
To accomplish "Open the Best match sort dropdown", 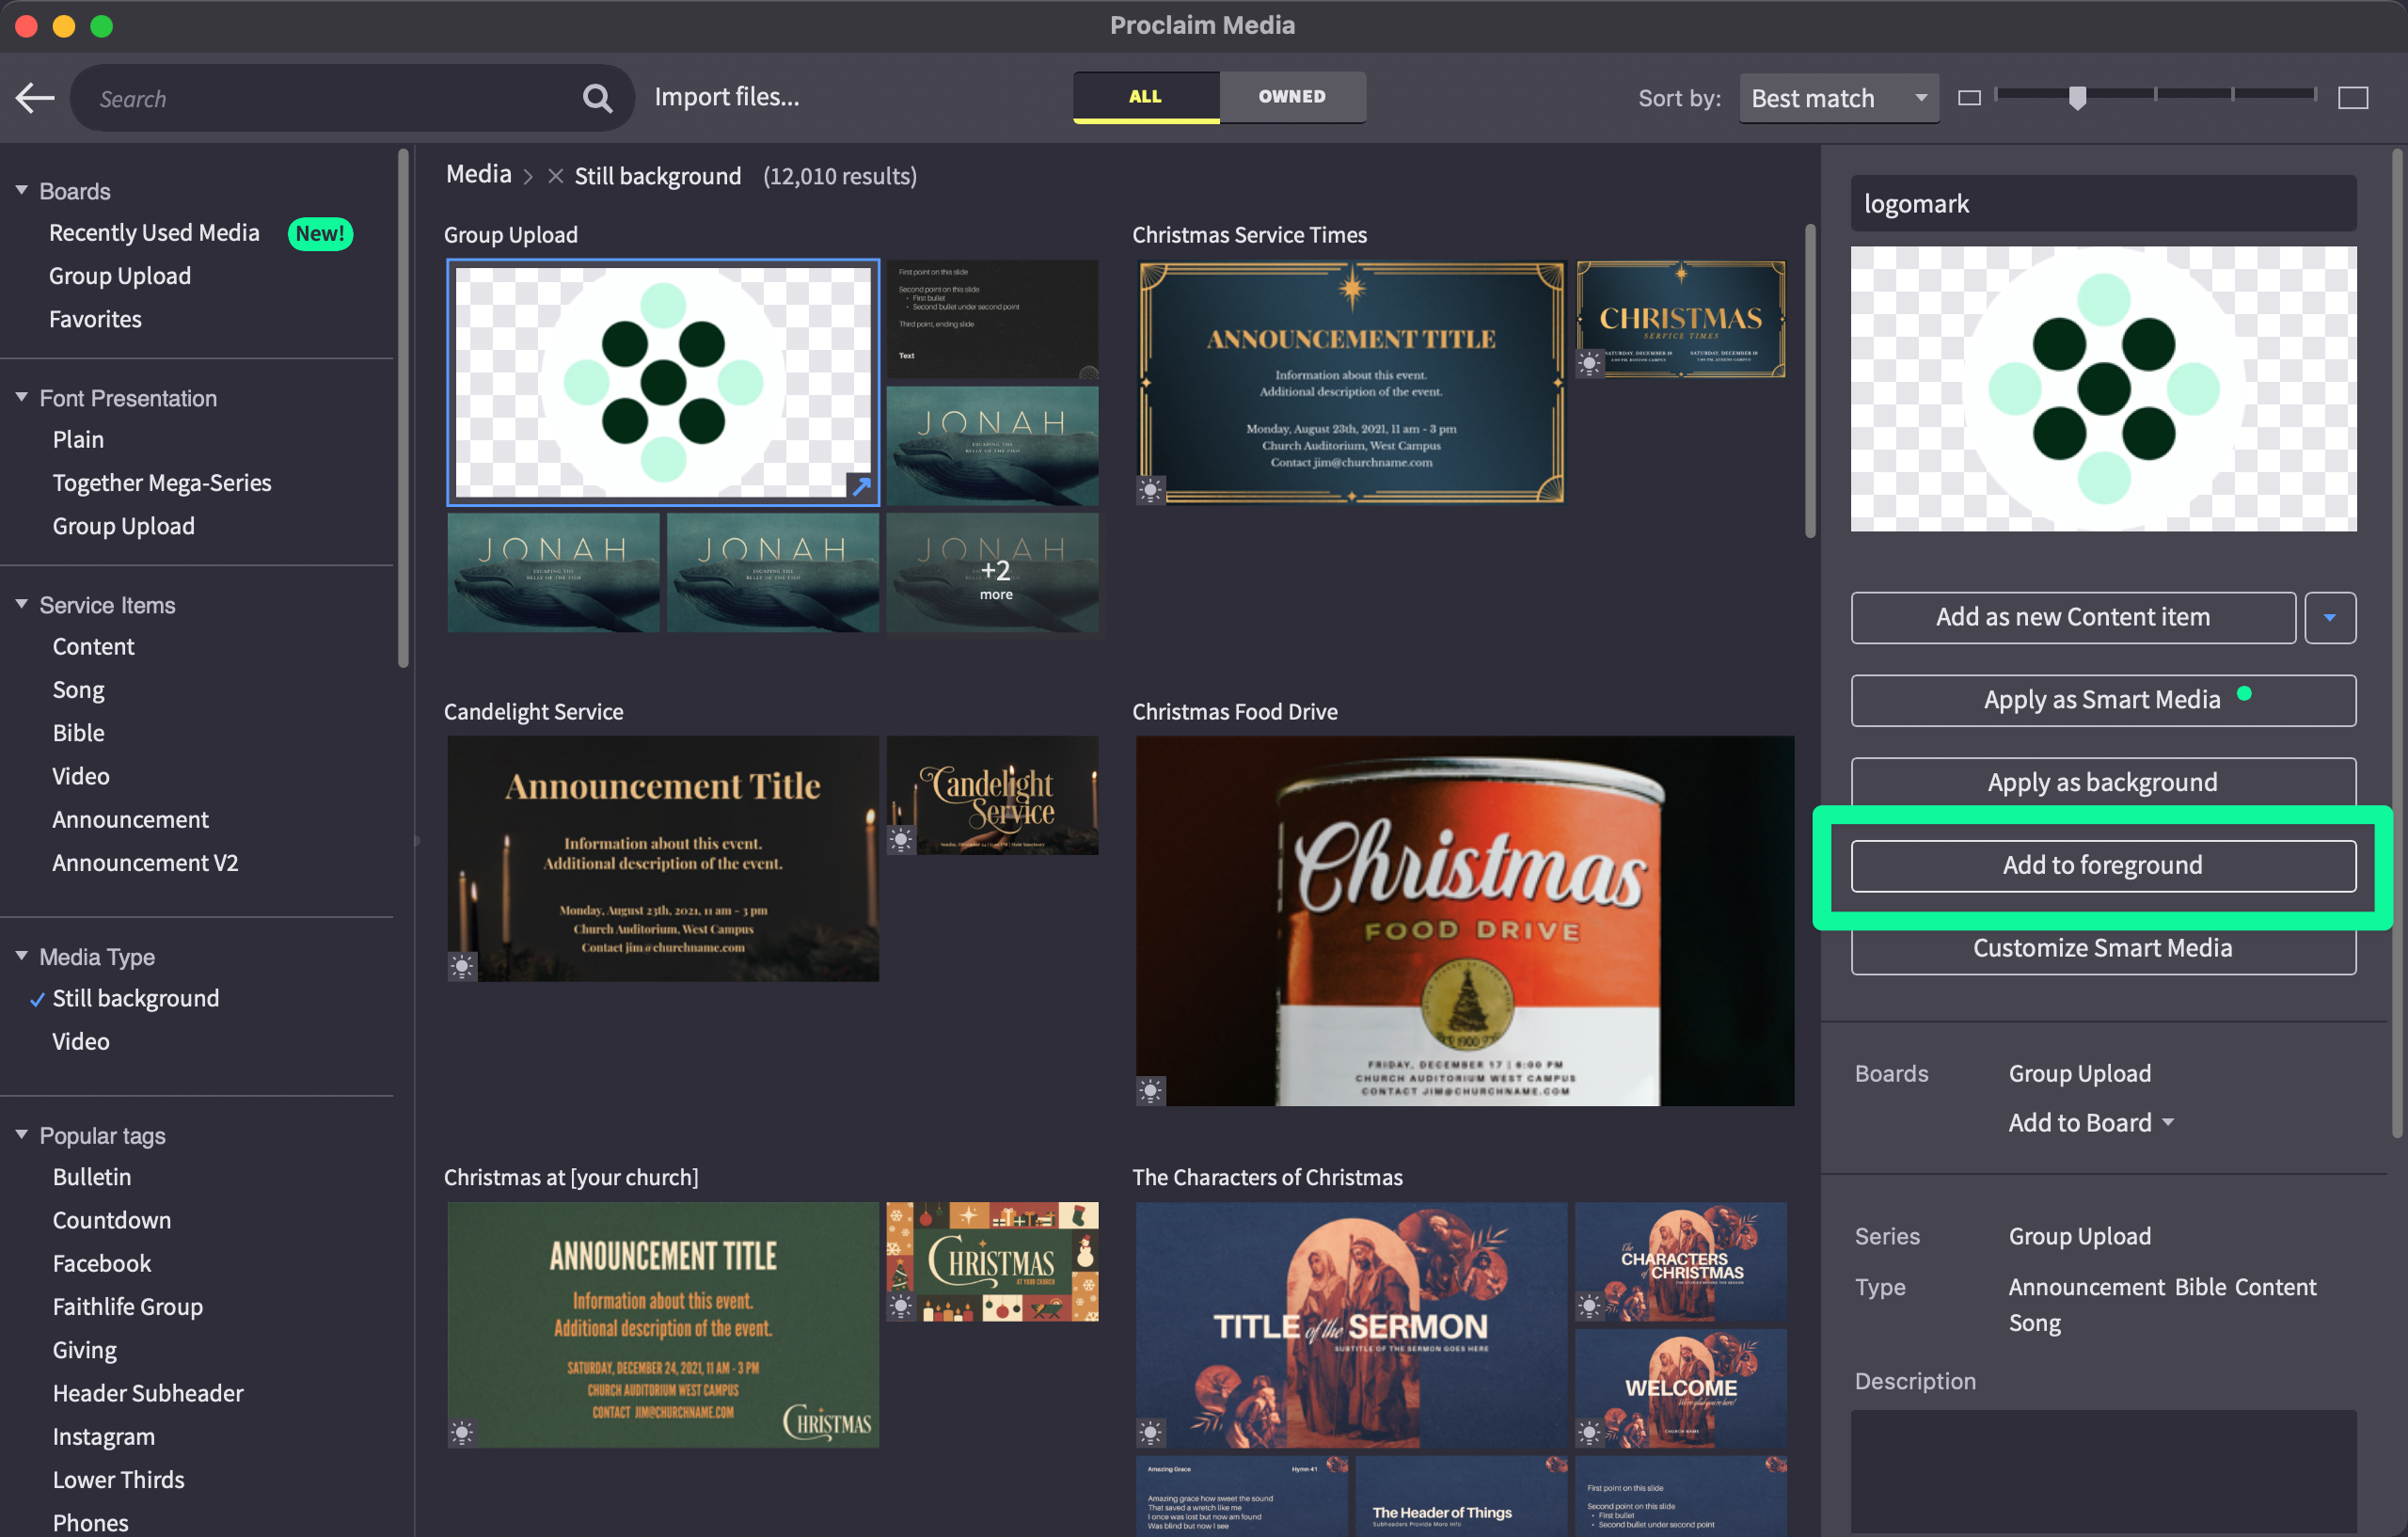I will point(1838,98).
